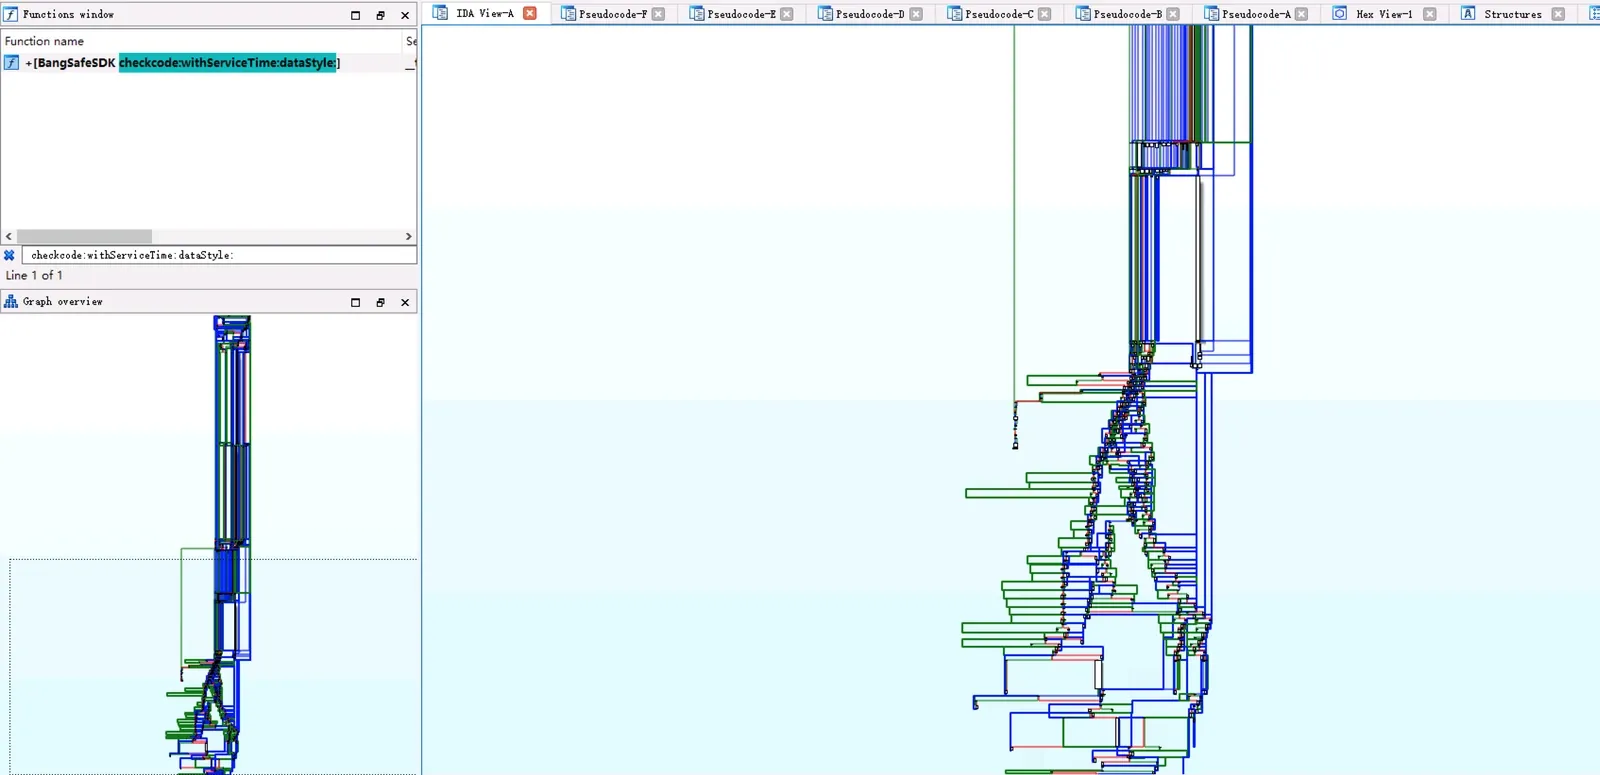Close the Pseudocode-F tab
This screenshot has height=775, width=1600.
658,14
